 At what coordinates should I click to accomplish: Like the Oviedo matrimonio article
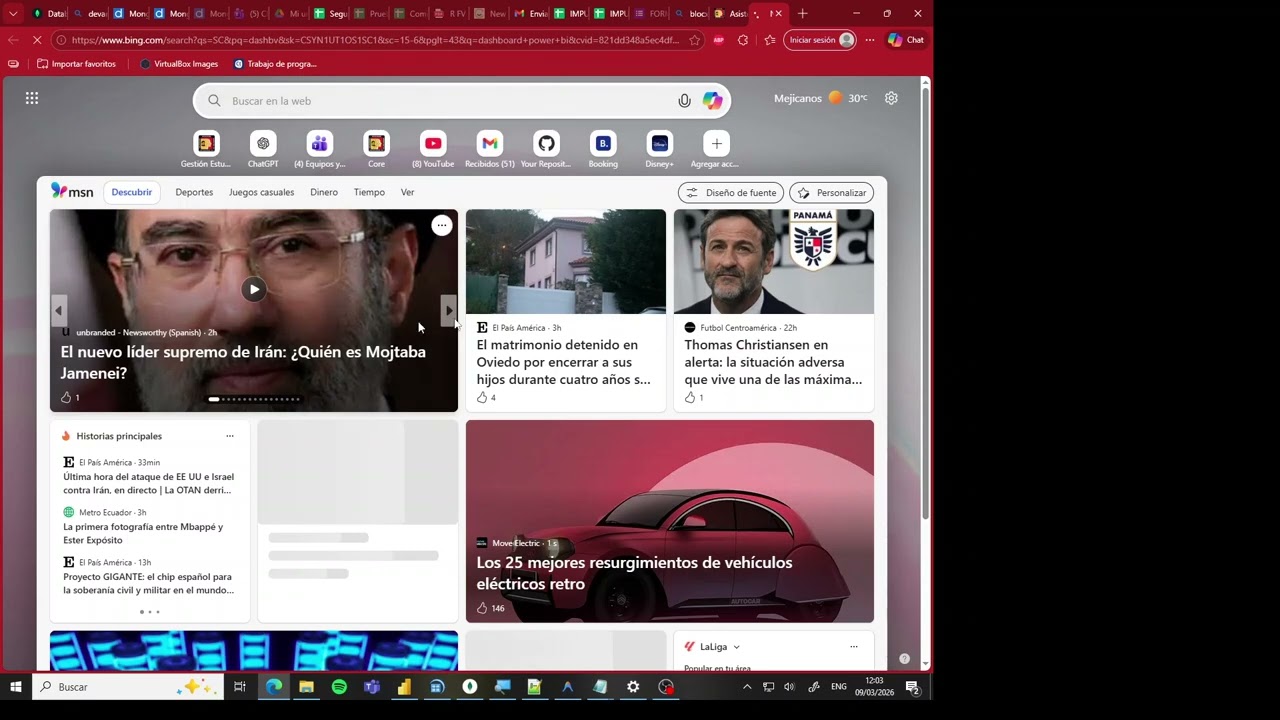click(x=482, y=397)
